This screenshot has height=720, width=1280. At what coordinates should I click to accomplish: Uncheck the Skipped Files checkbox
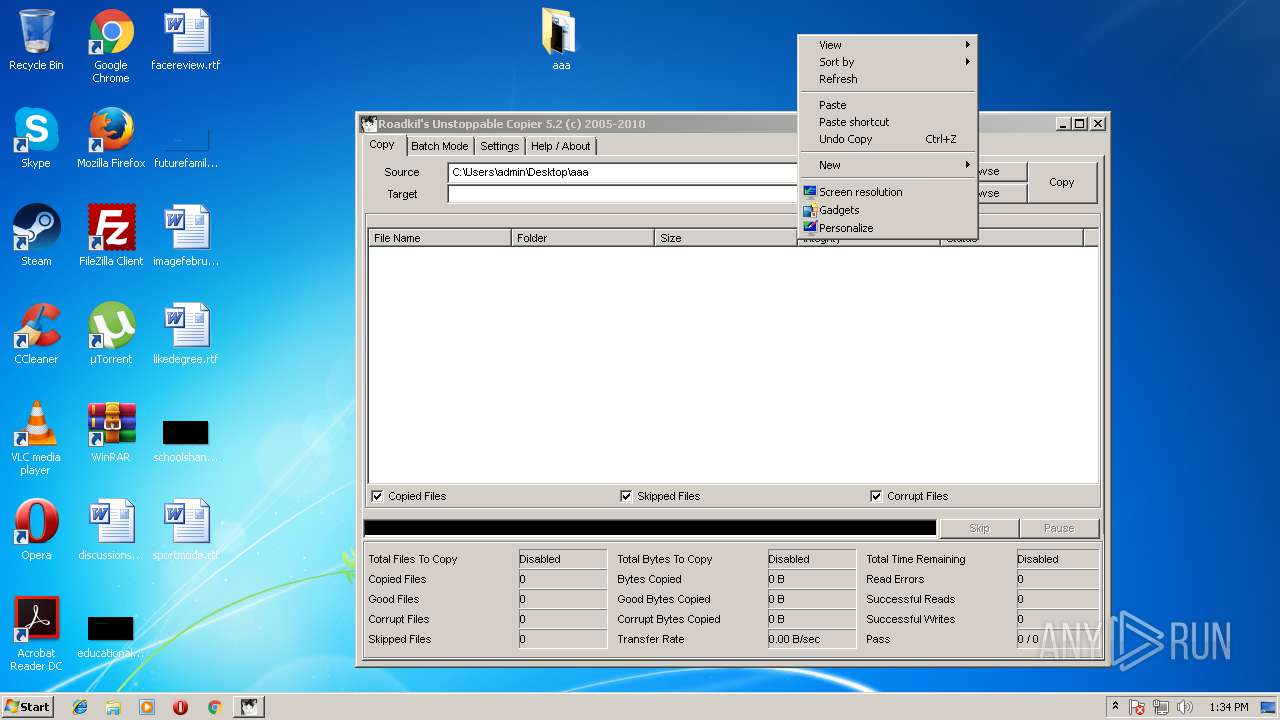click(x=626, y=496)
